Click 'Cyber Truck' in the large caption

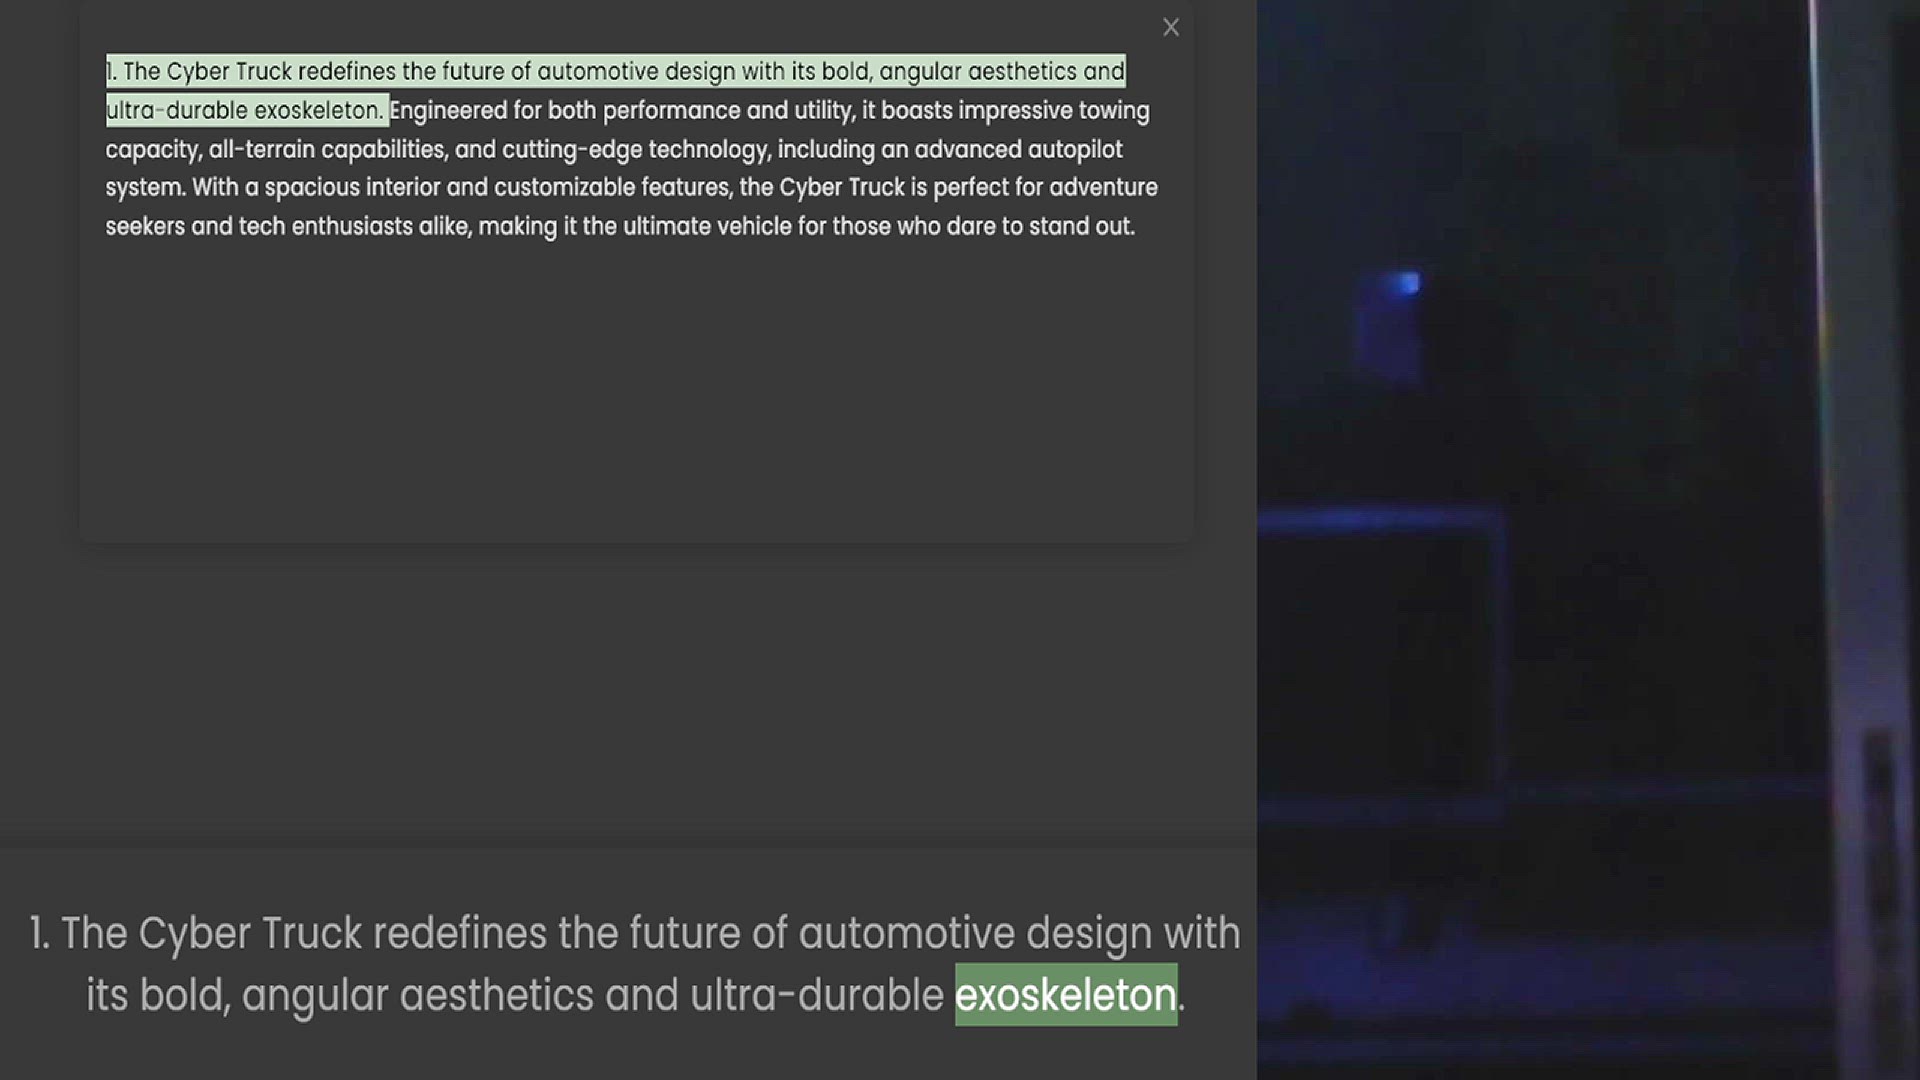250,934
